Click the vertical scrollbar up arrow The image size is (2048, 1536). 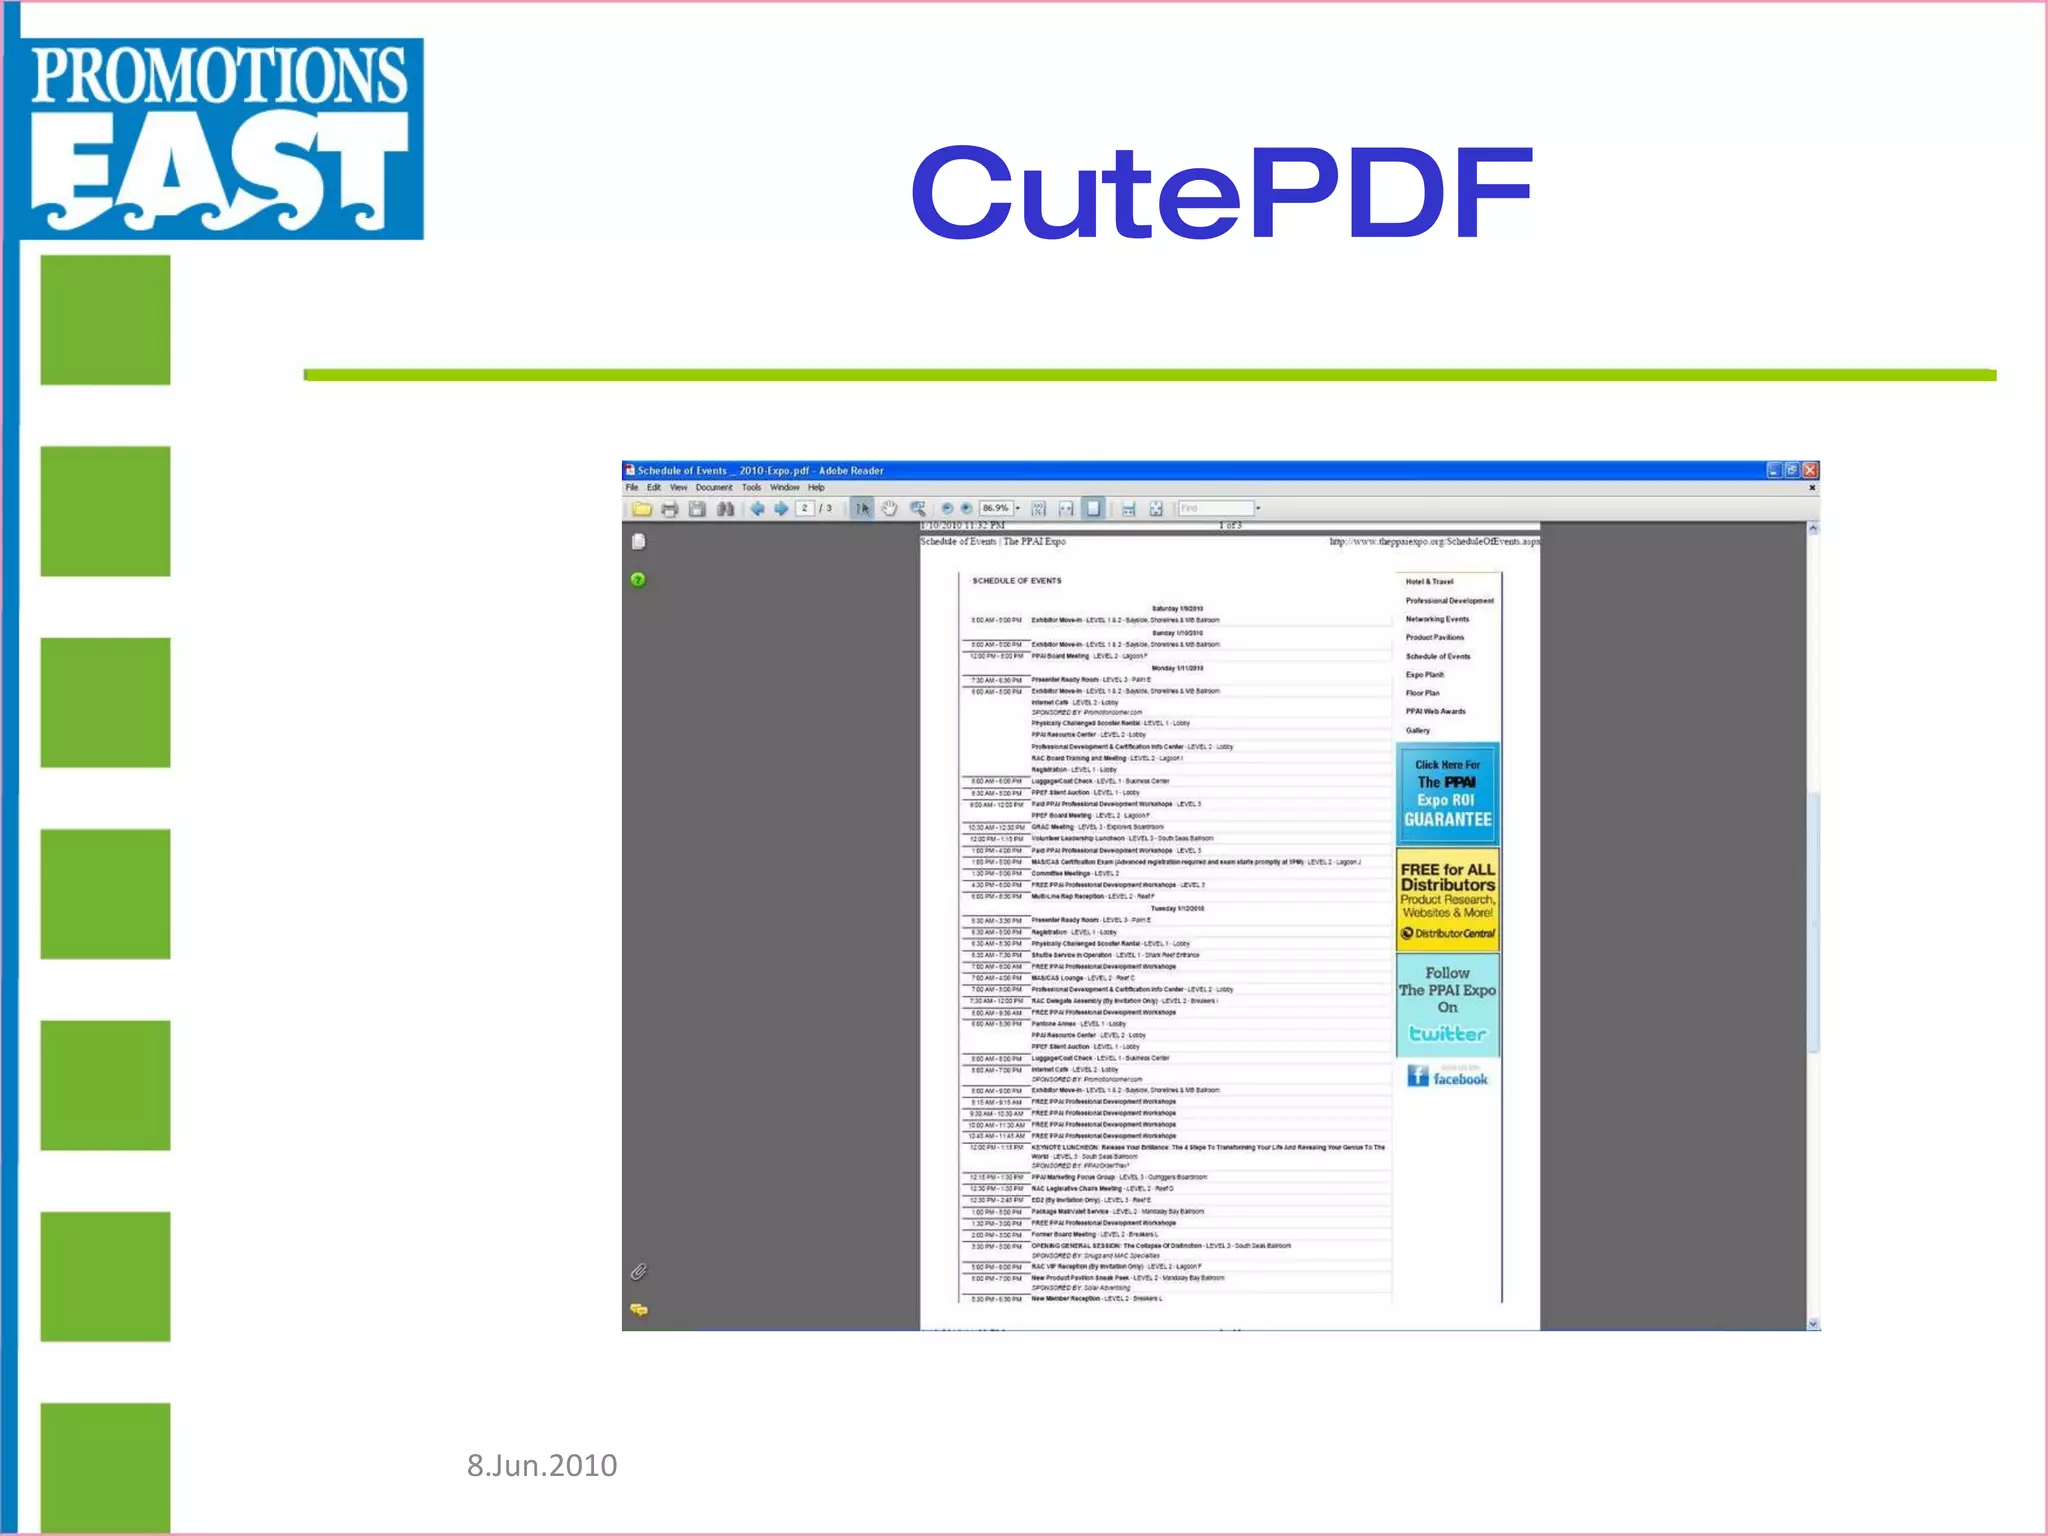[x=1813, y=528]
